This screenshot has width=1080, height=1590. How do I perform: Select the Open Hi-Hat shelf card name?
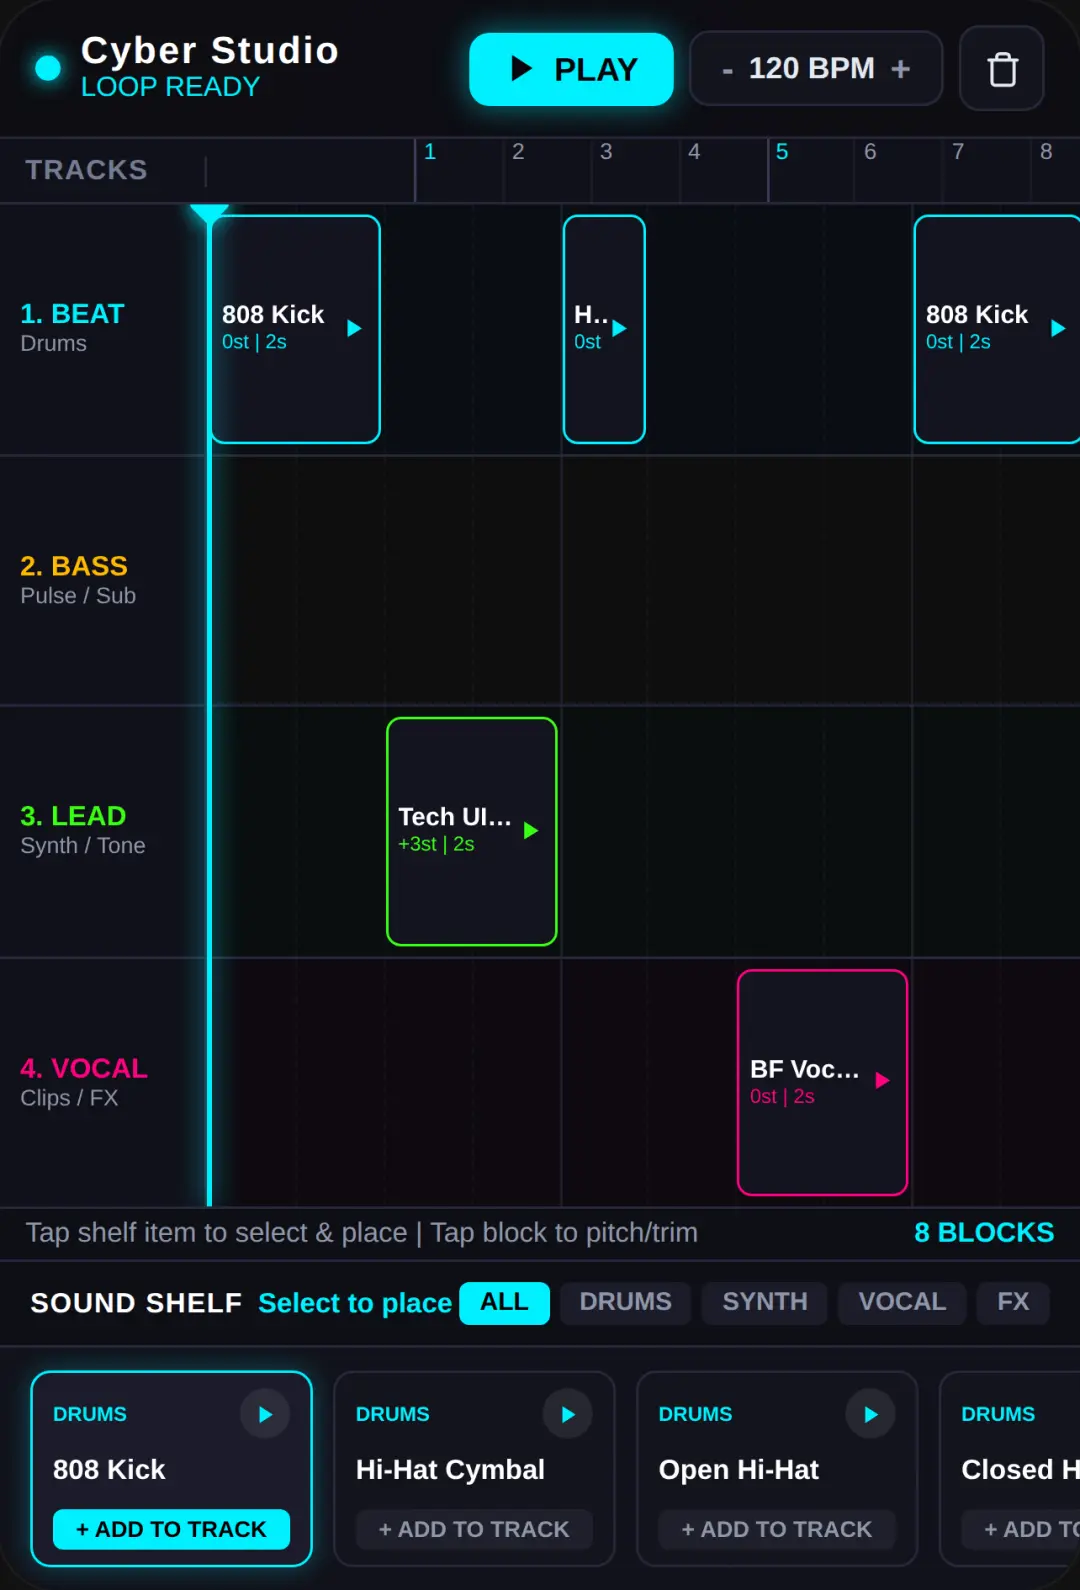coord(739,1469)
